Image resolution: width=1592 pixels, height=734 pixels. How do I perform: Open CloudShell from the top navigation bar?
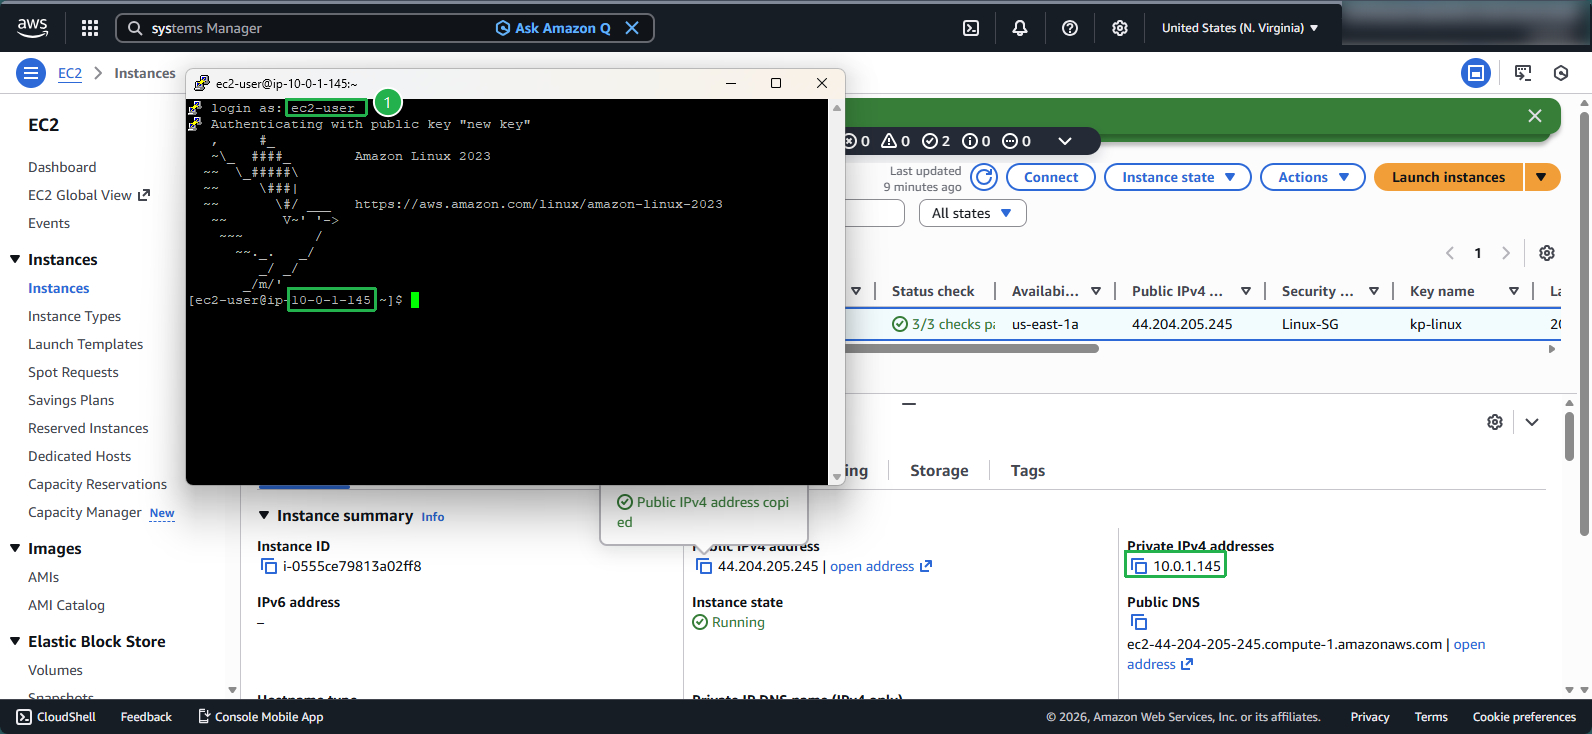coord(971,28)
